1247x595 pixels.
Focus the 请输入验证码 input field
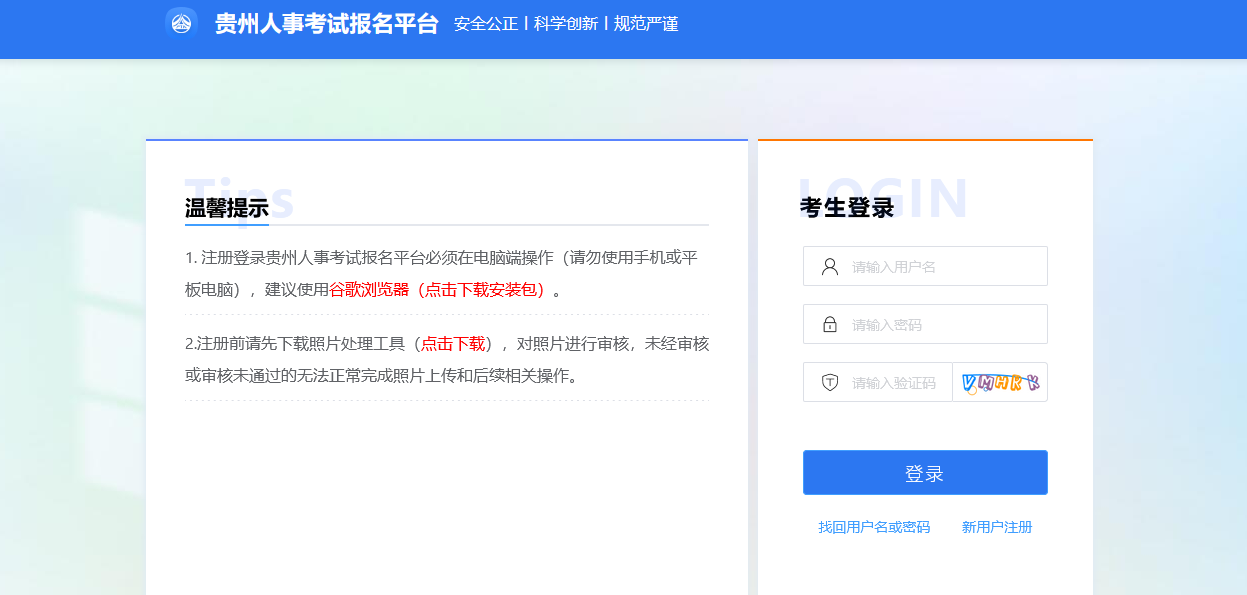click(x=895, y=383)
